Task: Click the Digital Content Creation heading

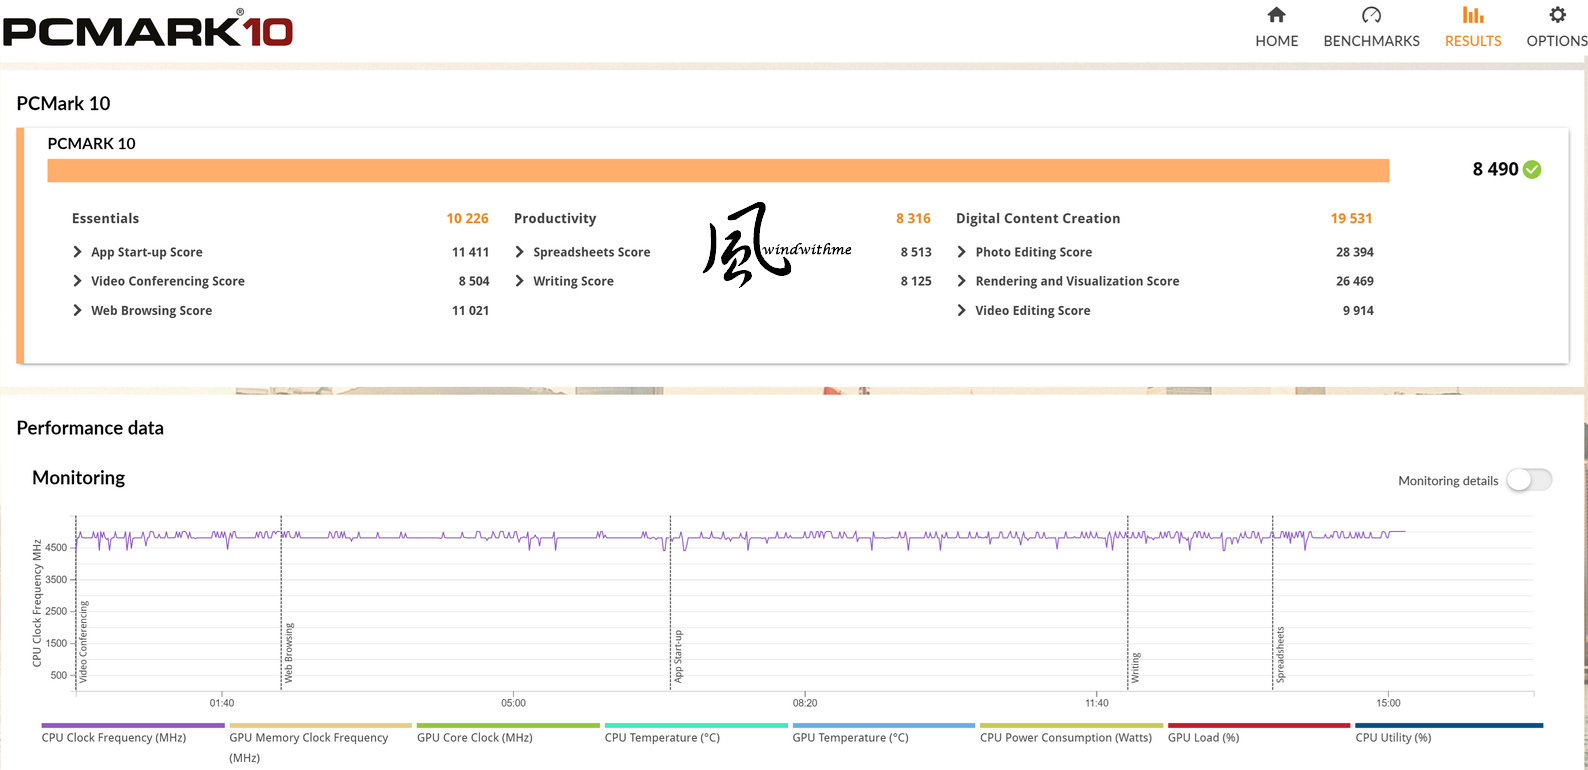Action: tap(1038, 218)
